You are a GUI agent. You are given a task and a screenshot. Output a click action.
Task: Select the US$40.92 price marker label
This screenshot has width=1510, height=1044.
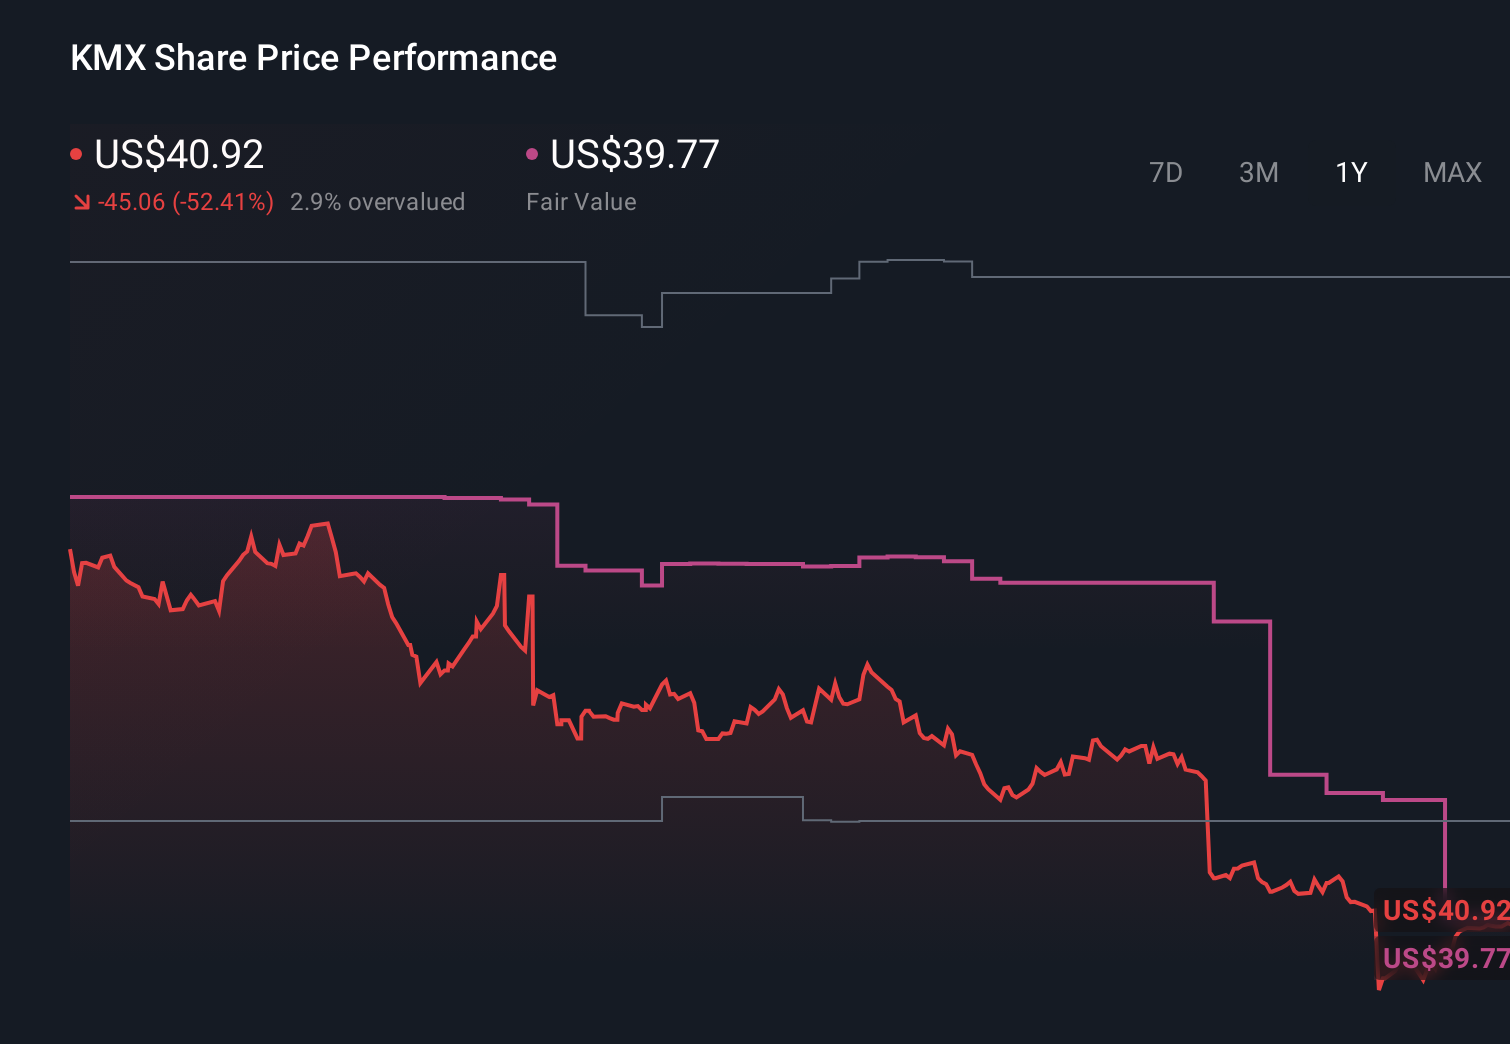click(x=1443, y=911)
